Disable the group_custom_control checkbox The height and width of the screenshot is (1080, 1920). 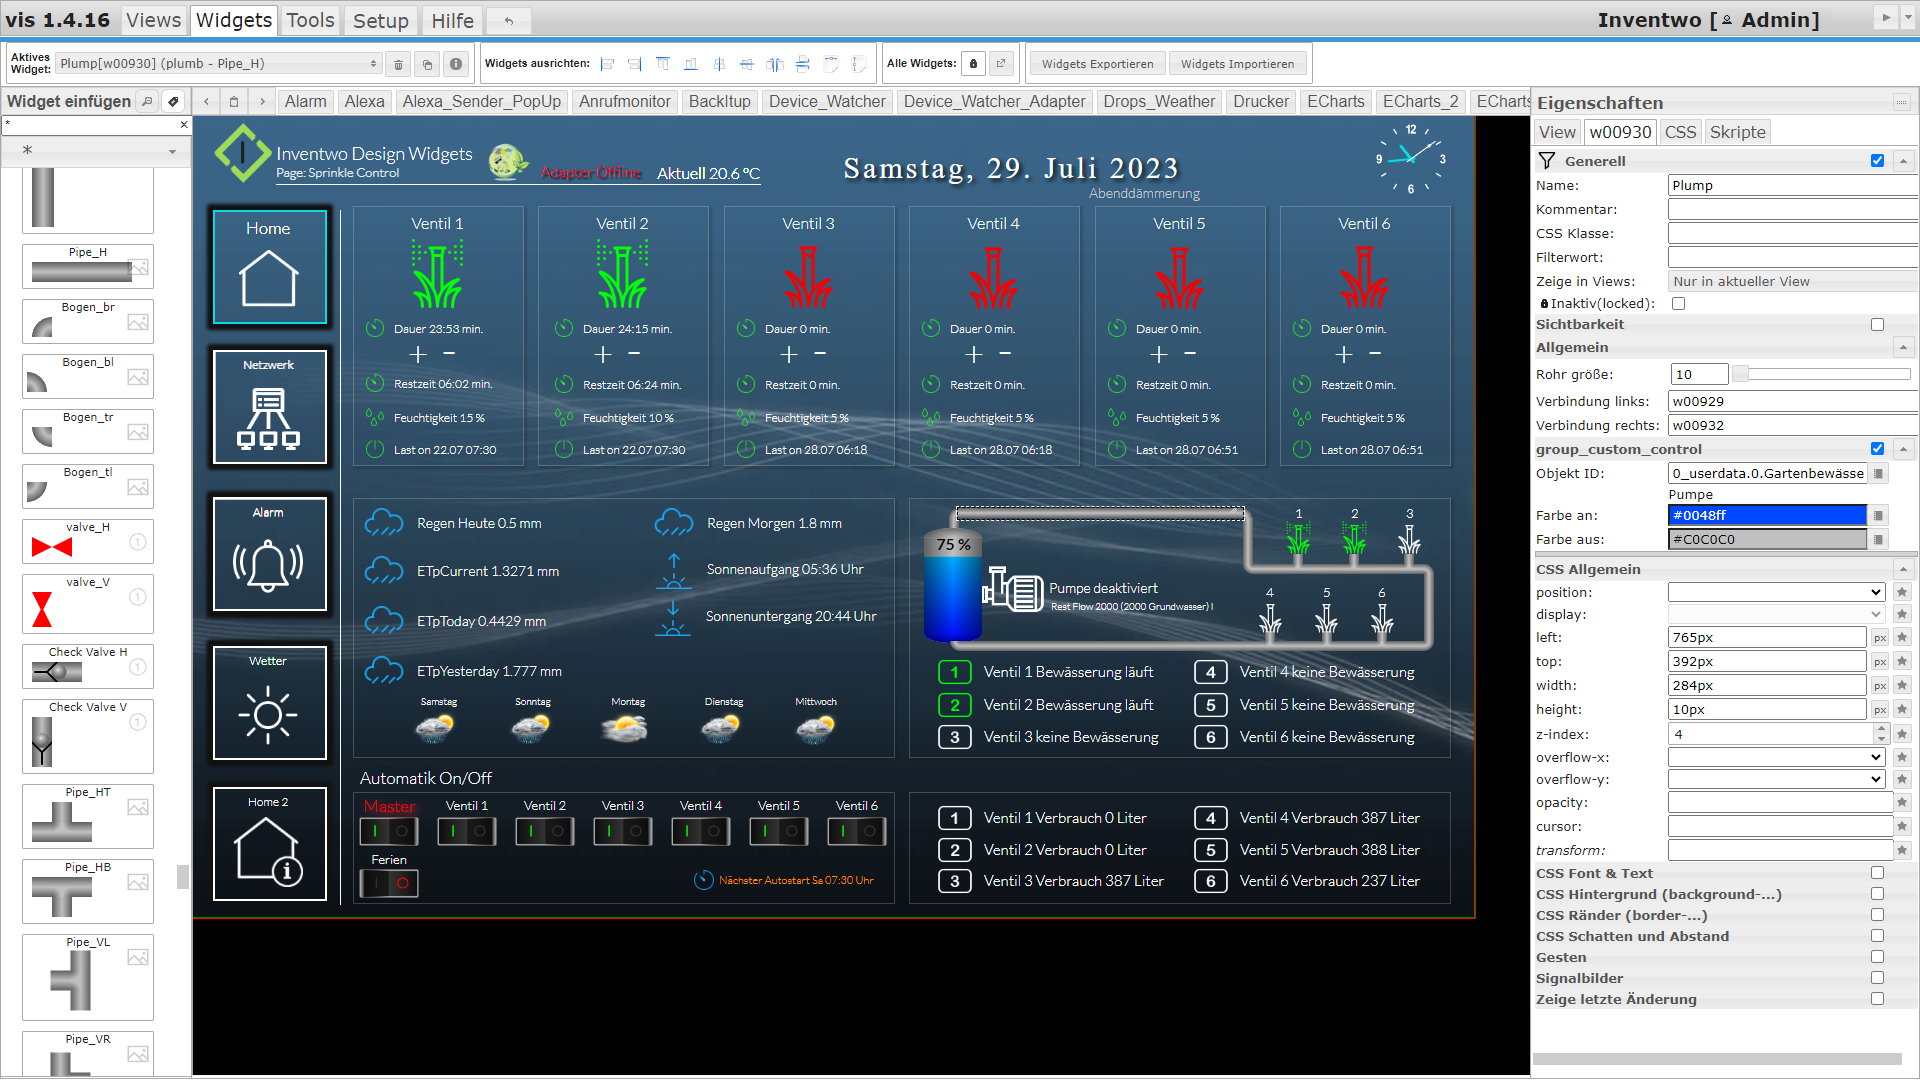[1877, 449]
